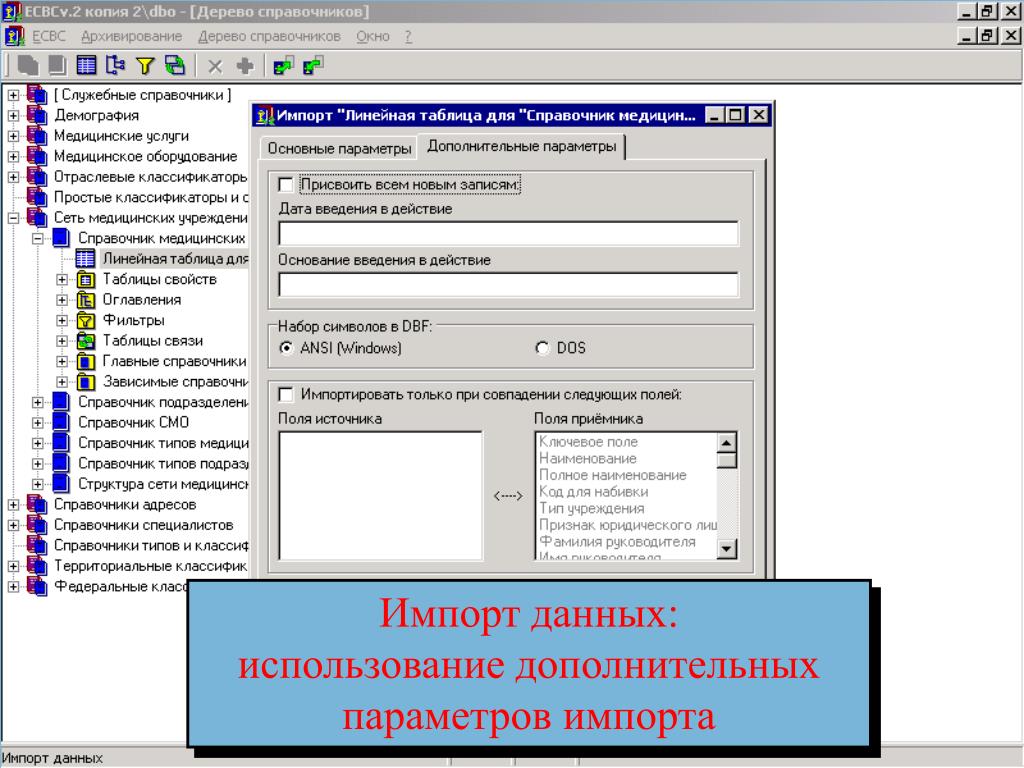The width and height of the screenshot is (1024, 768).
Task: Expand Фильтры node
Action: pos(62,320)
